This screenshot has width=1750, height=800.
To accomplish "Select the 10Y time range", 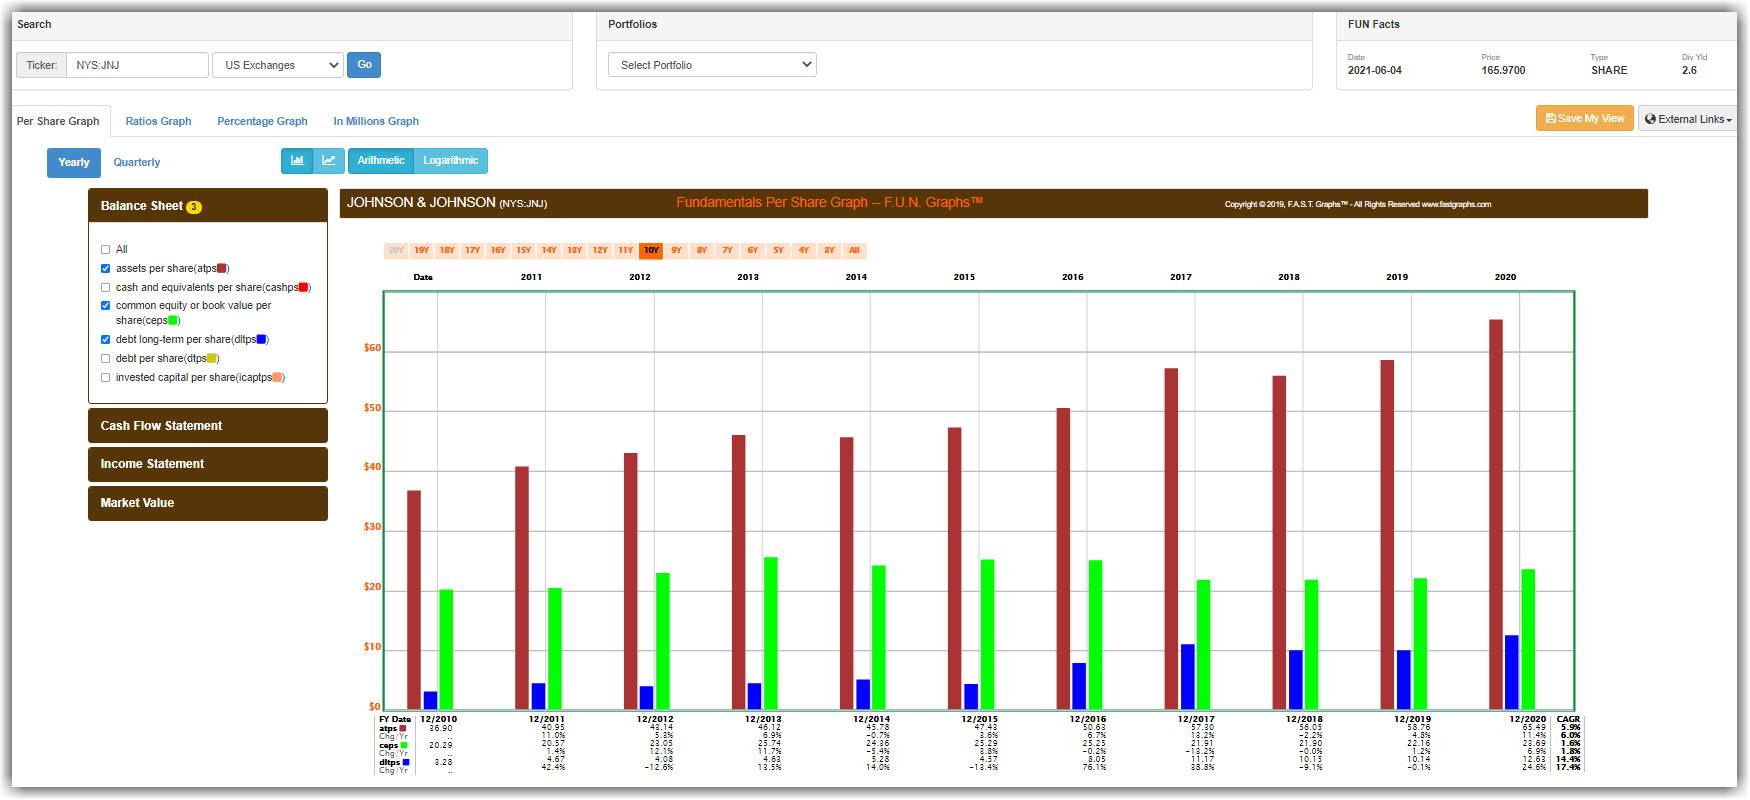I will pos(651,251).
